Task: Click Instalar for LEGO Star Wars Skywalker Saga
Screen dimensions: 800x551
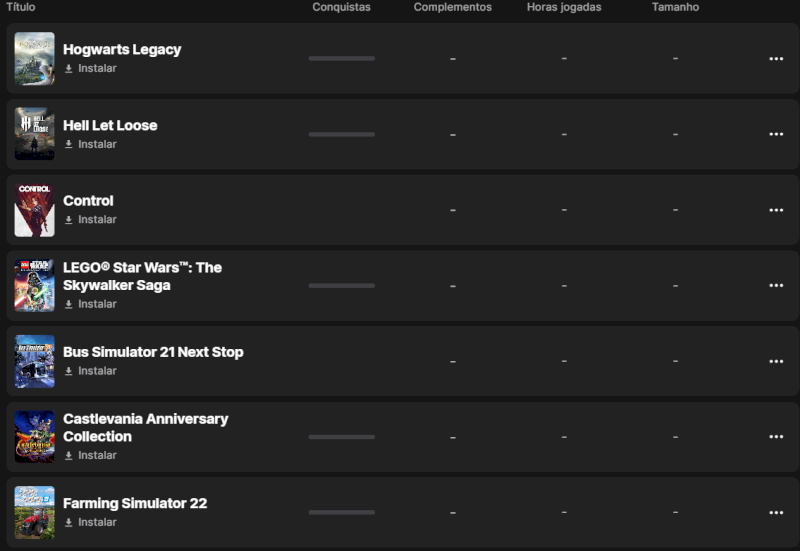Action: tap(97, 304)
